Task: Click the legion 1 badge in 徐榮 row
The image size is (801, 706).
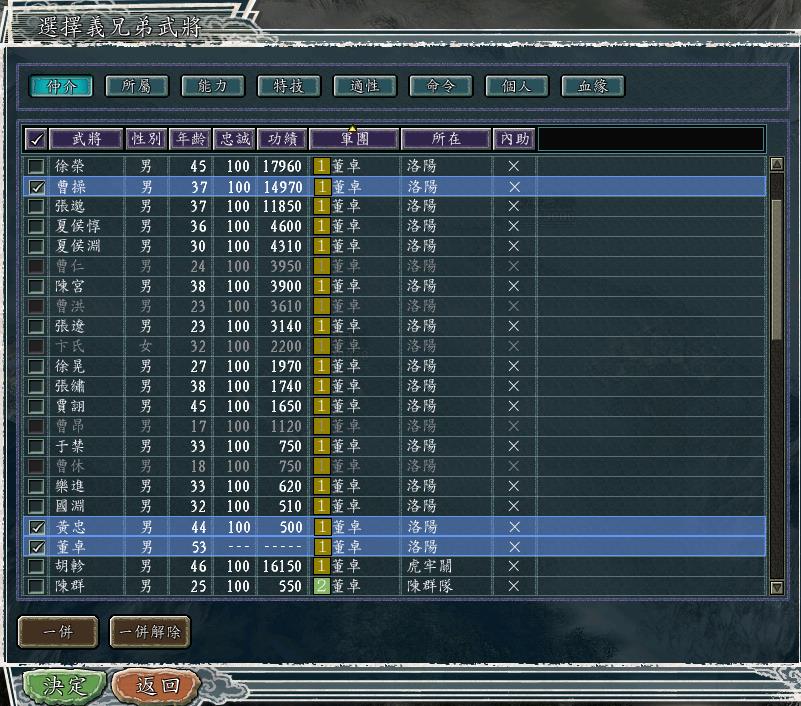Action: coord(321,166)
